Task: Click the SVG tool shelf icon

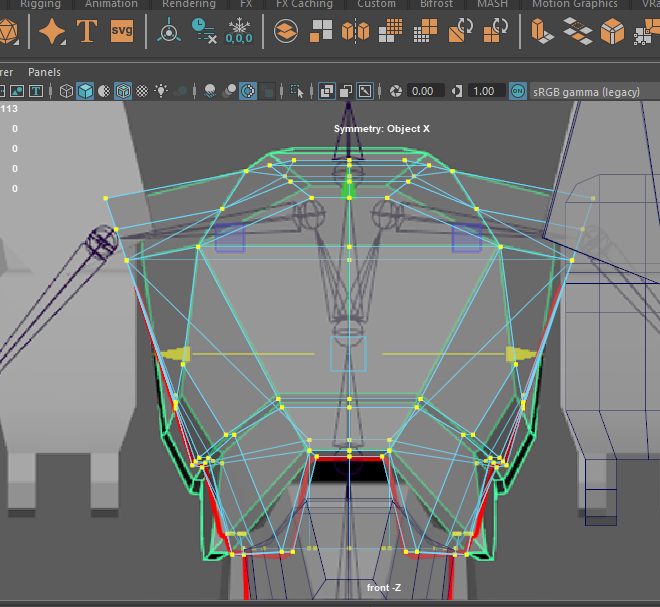Action: [x=122, y=32]
